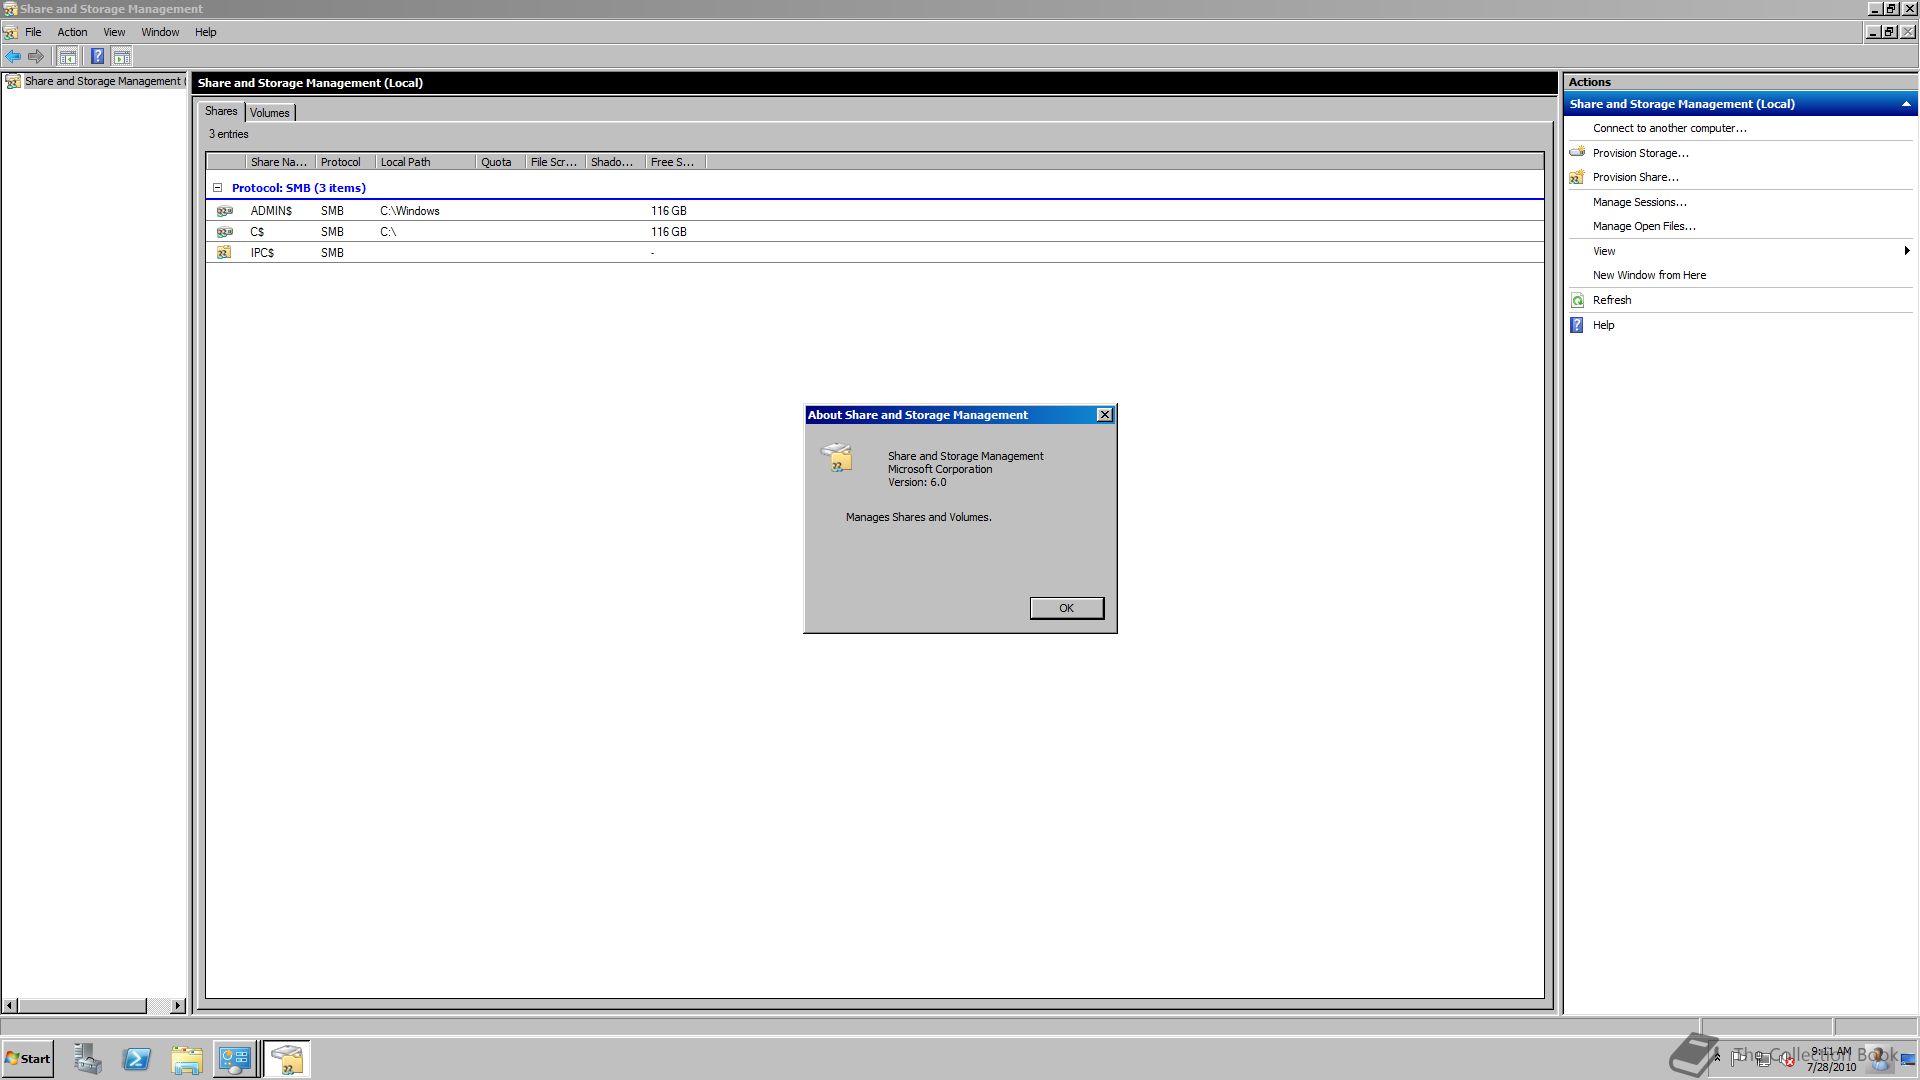This screenshot has width=1920, height=1080.
Task: Close the About Share and Storage Management dialog
Action: pos(1104,415)
